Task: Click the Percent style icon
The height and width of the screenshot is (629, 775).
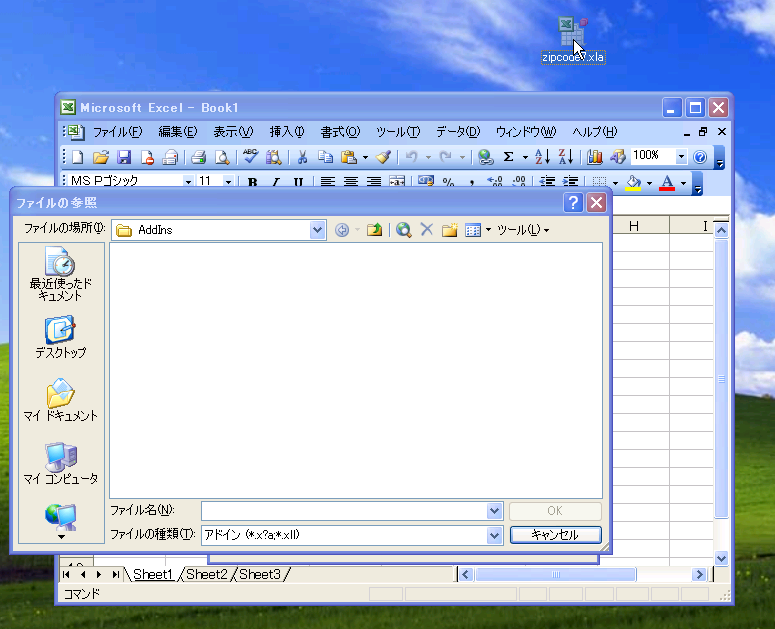Action: (x=448, y=182)
